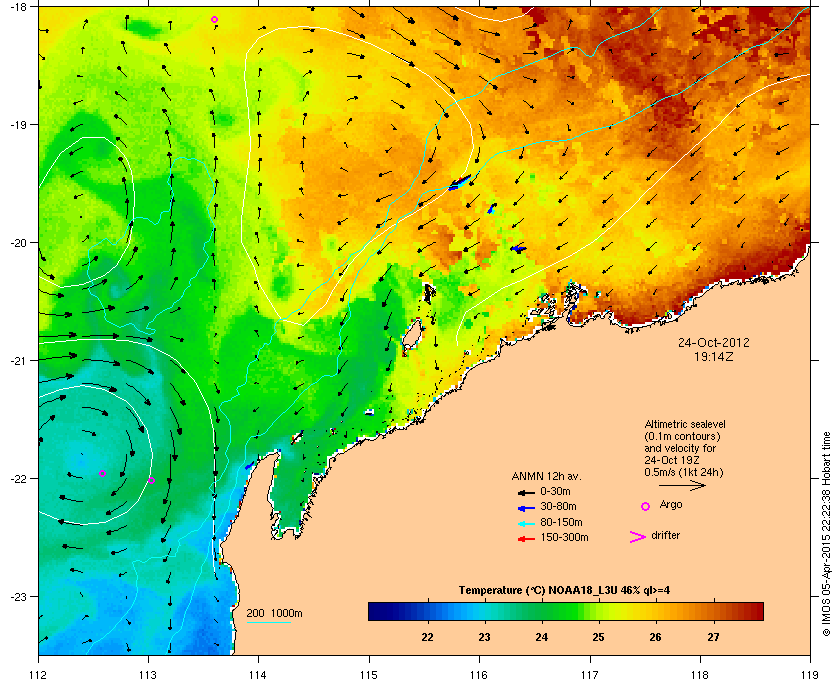840x680 pixels.
Task: Click the '30-80m' depth label
Action: (558, 506)
